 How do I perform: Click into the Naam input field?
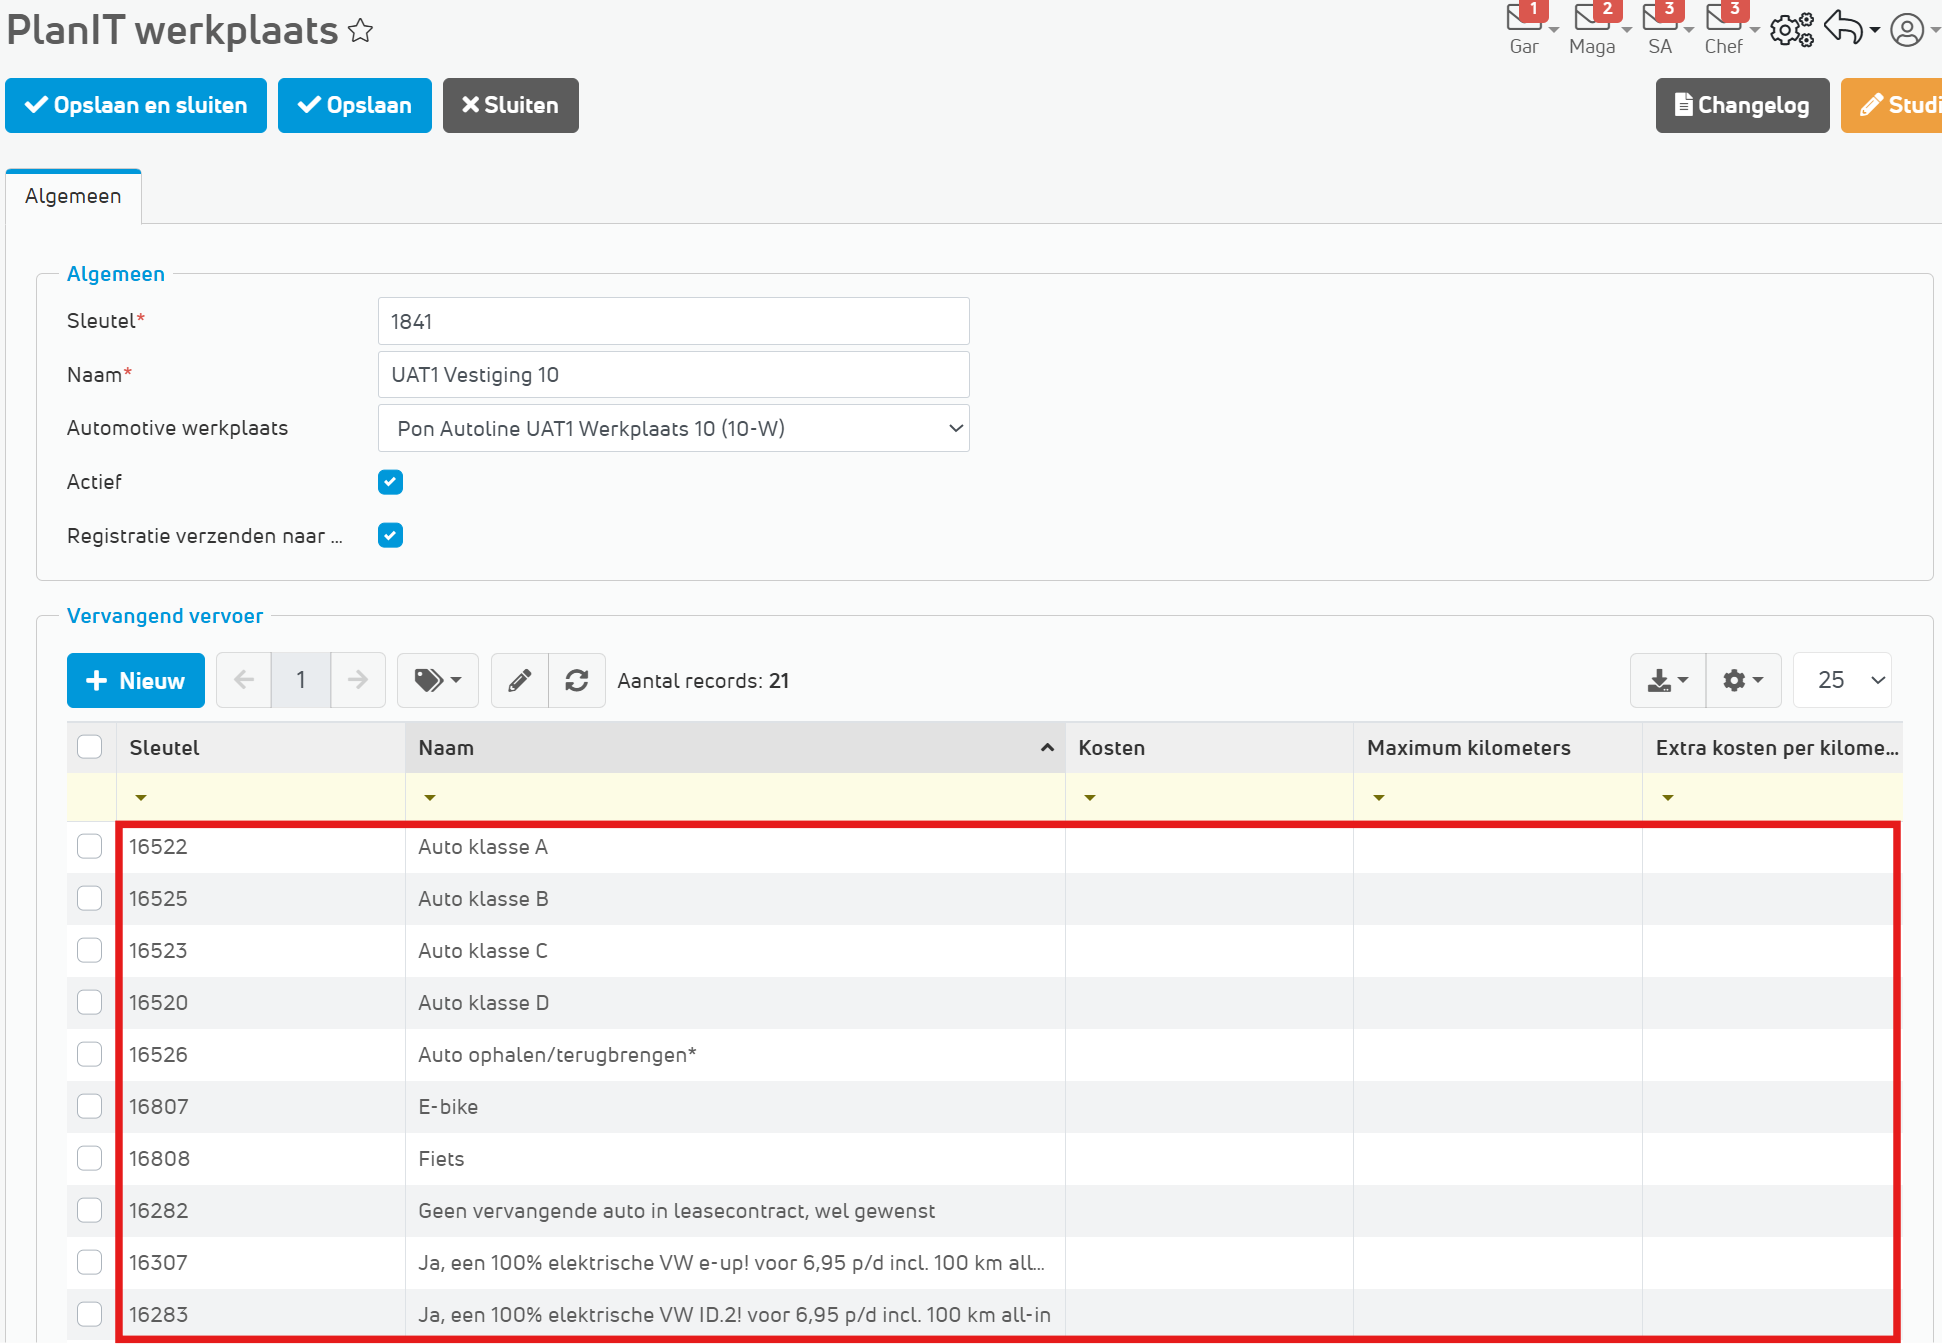tap(673, 375)
